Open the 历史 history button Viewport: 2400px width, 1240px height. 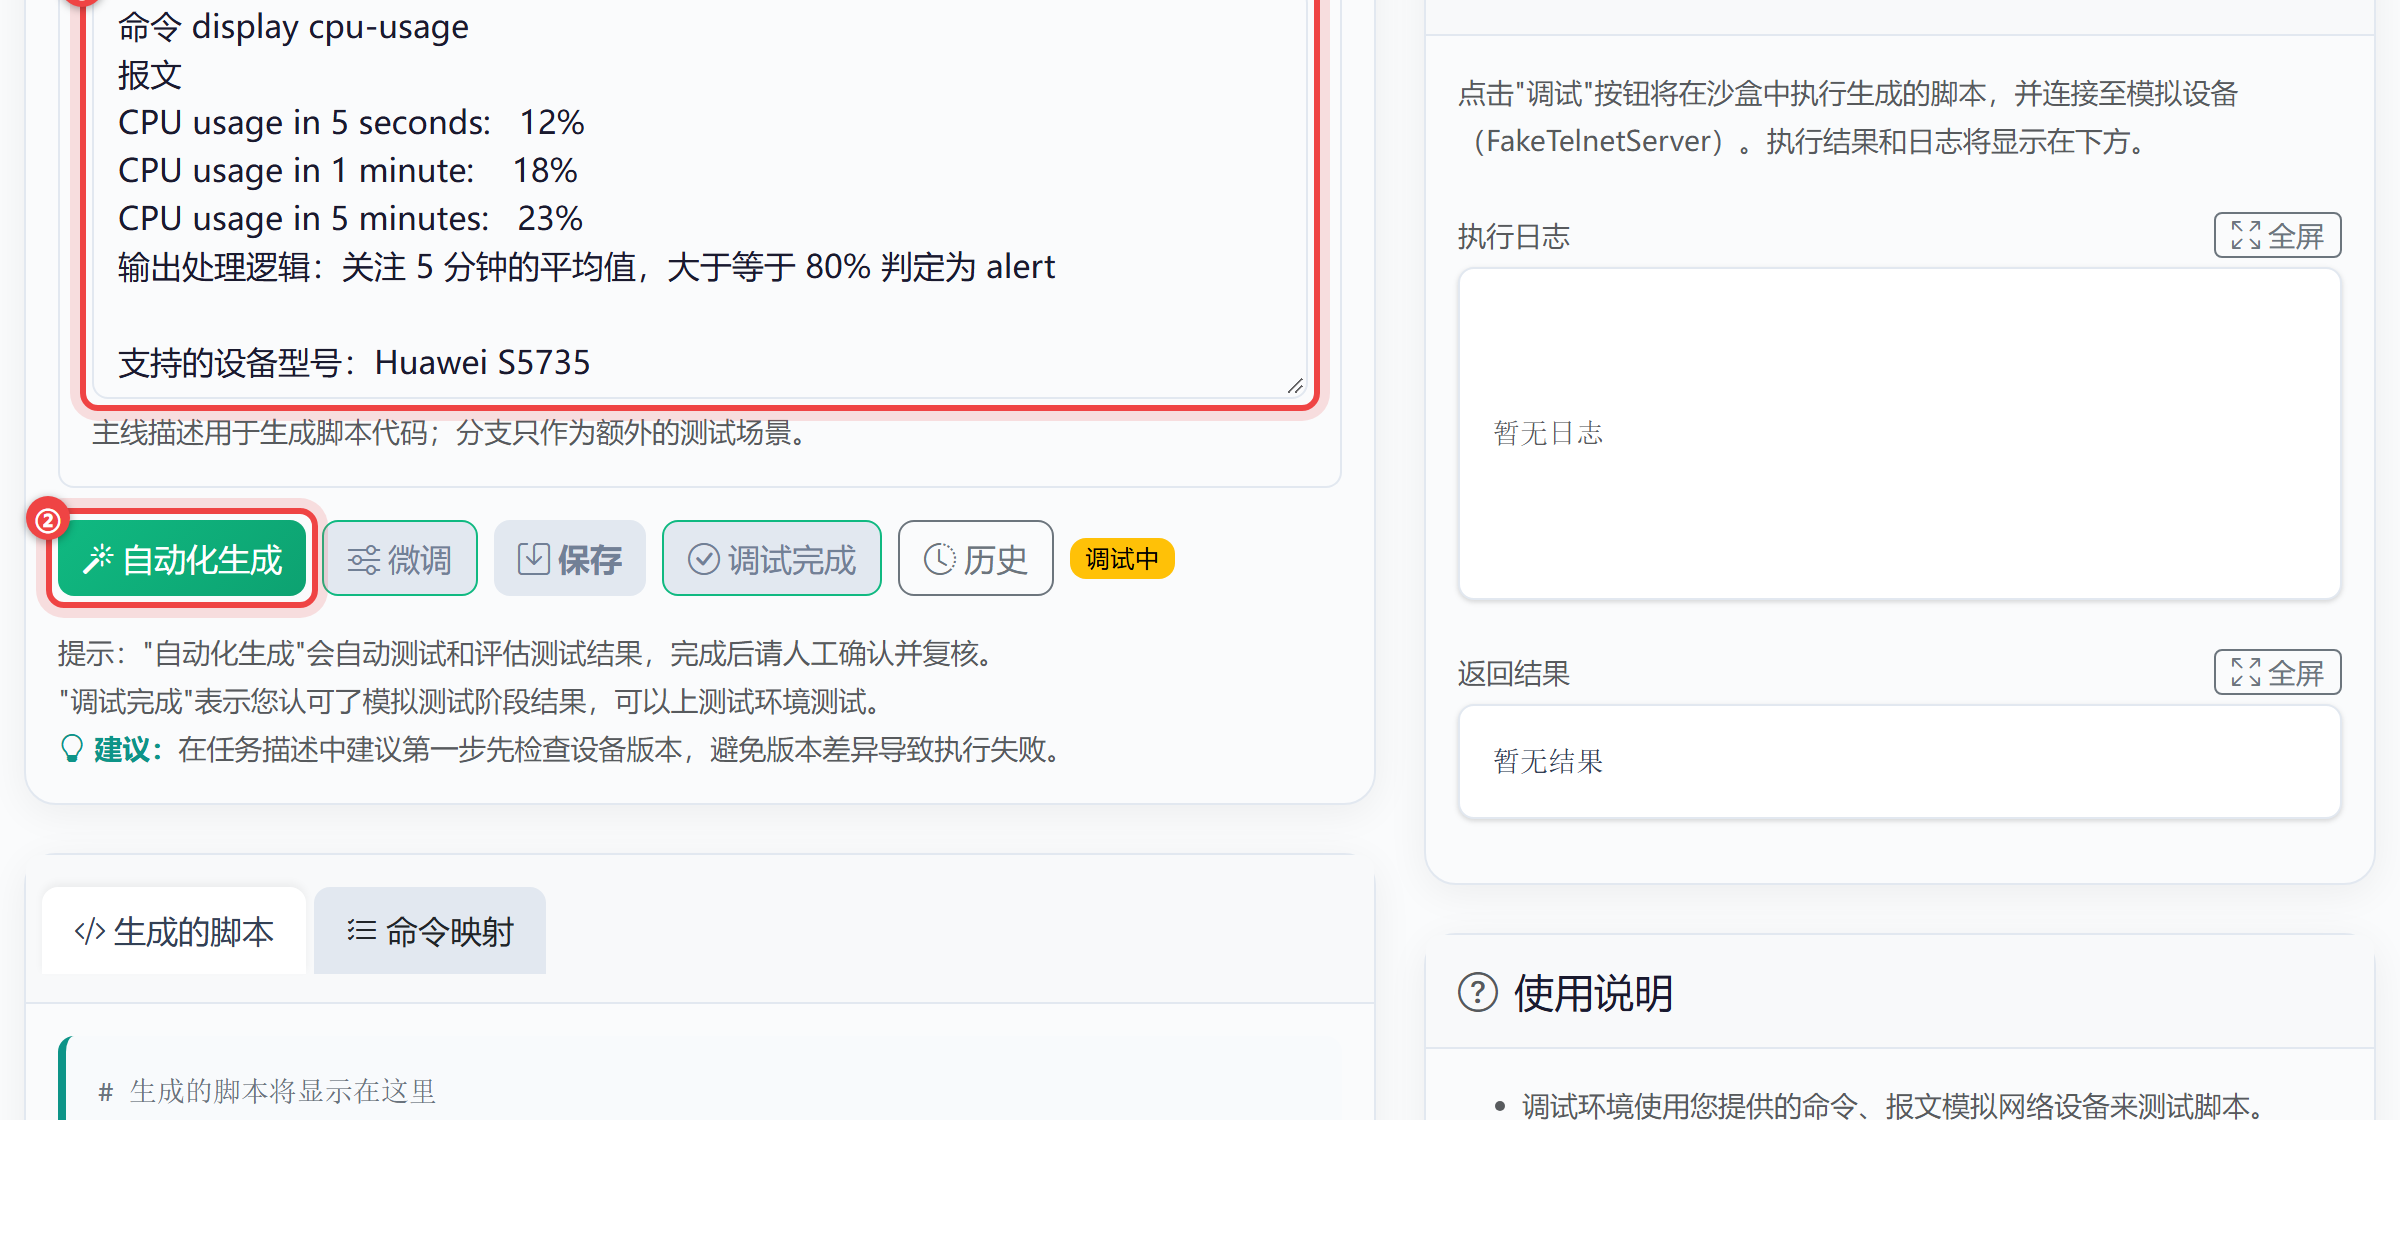[976, 559]
